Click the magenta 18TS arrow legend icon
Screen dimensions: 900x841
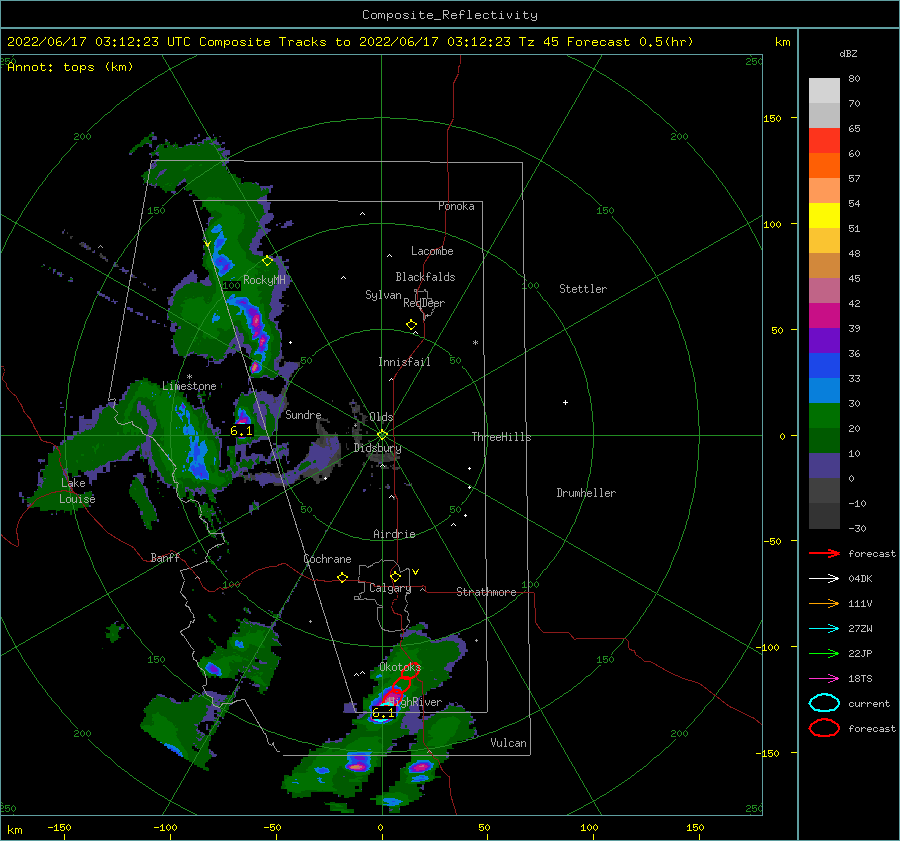(x=824, y=679)
